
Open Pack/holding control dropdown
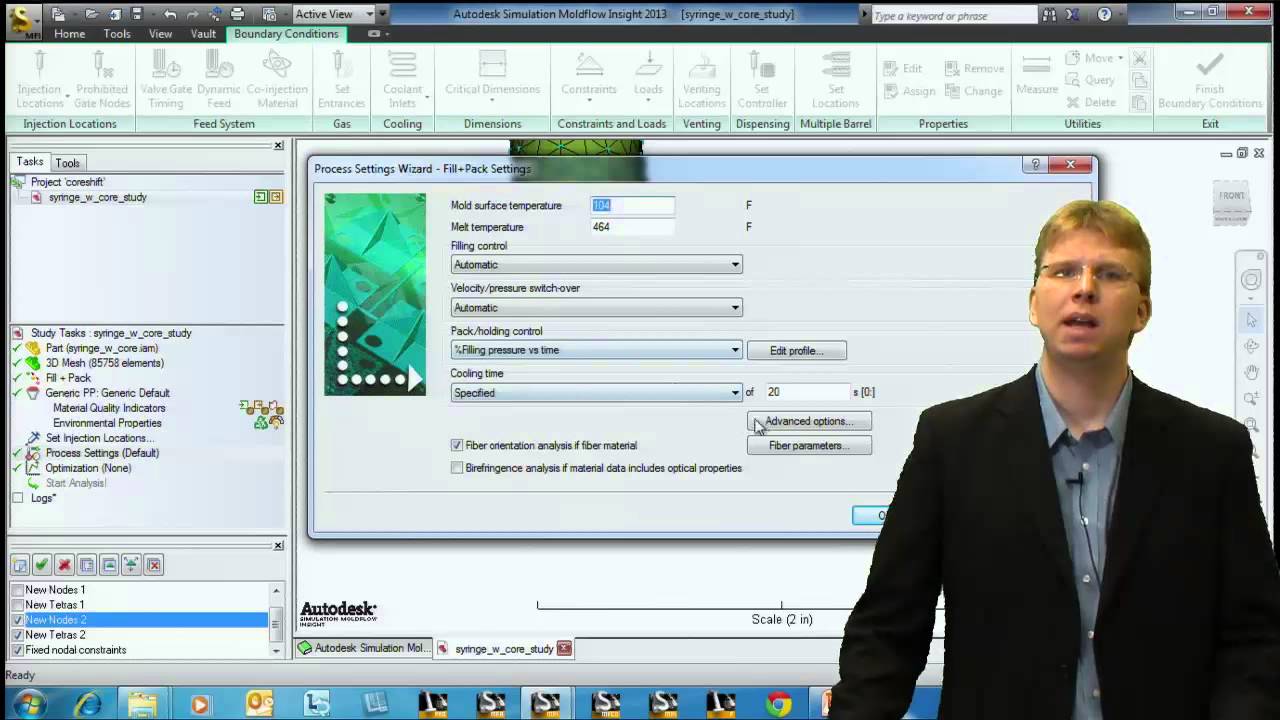(x=596, y=350)
